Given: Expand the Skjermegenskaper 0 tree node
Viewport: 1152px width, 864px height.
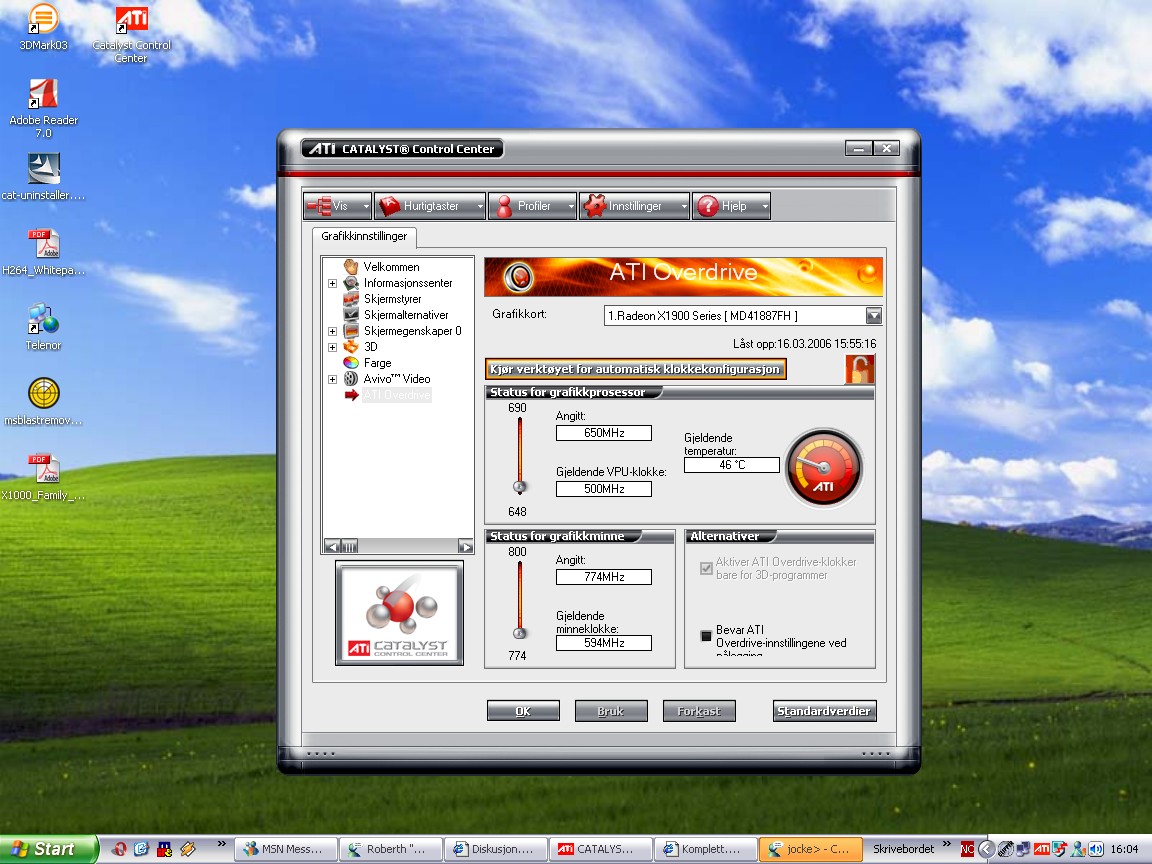Looking at the screenshot, I should (x=332, y=331).
